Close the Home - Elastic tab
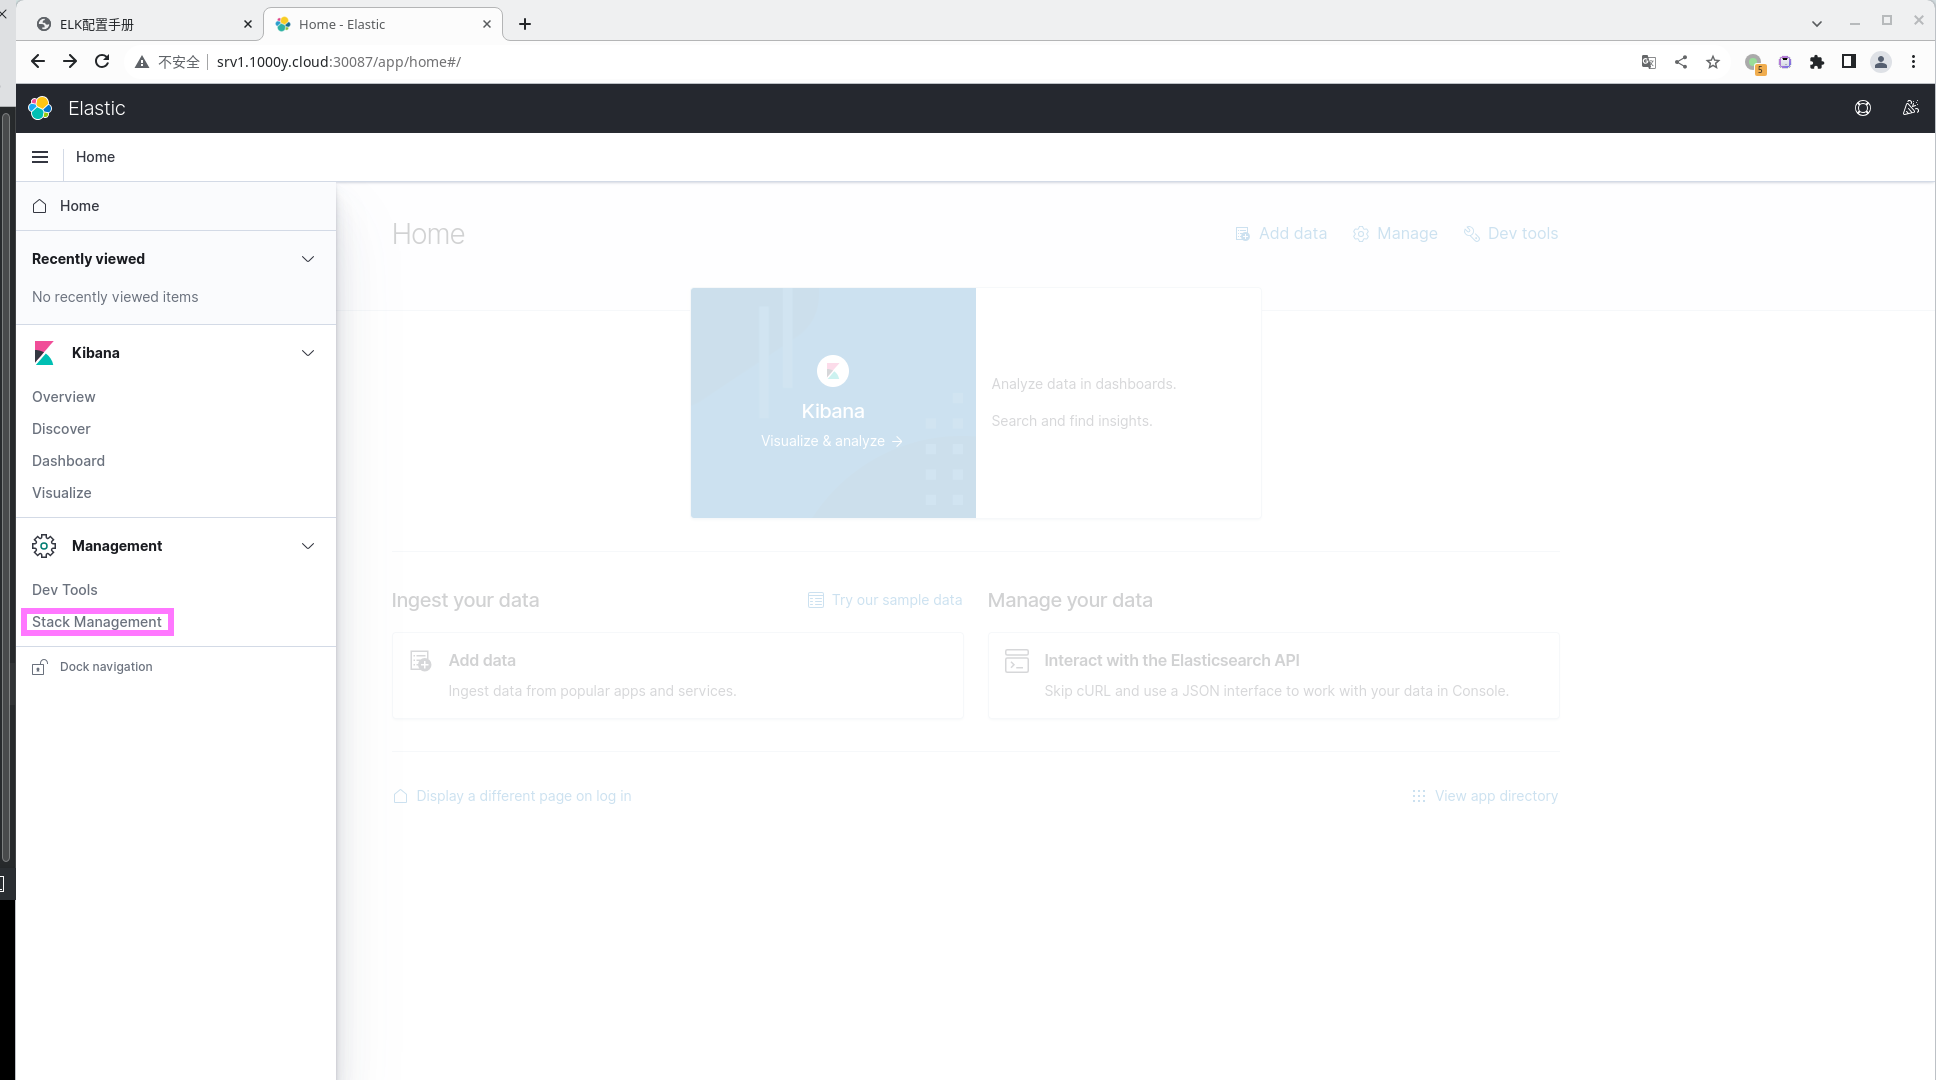Viewport: 1936px width, 1080px height. coord(487,24)
